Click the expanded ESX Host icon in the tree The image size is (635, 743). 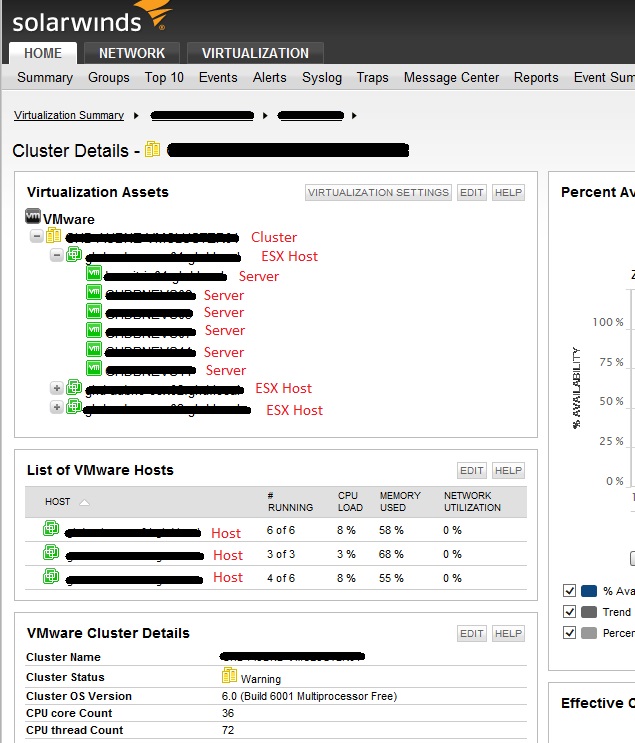coord(74,254)
